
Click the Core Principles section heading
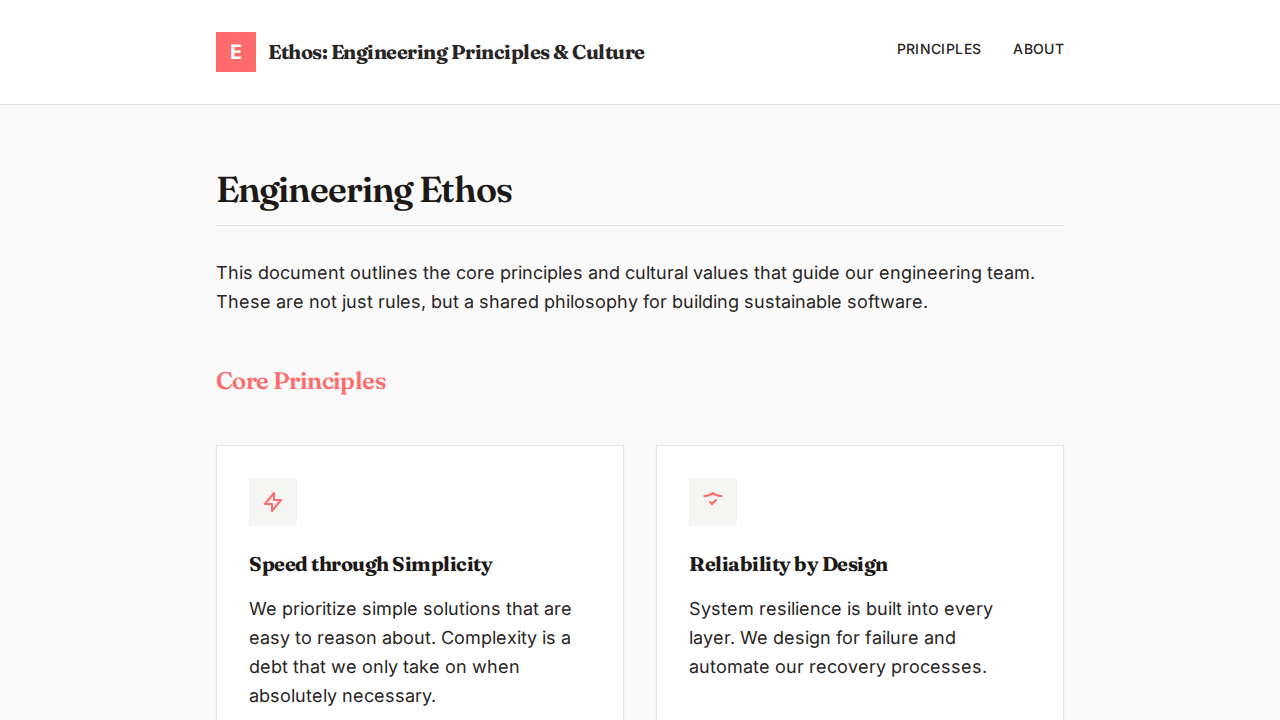point(301,381)
